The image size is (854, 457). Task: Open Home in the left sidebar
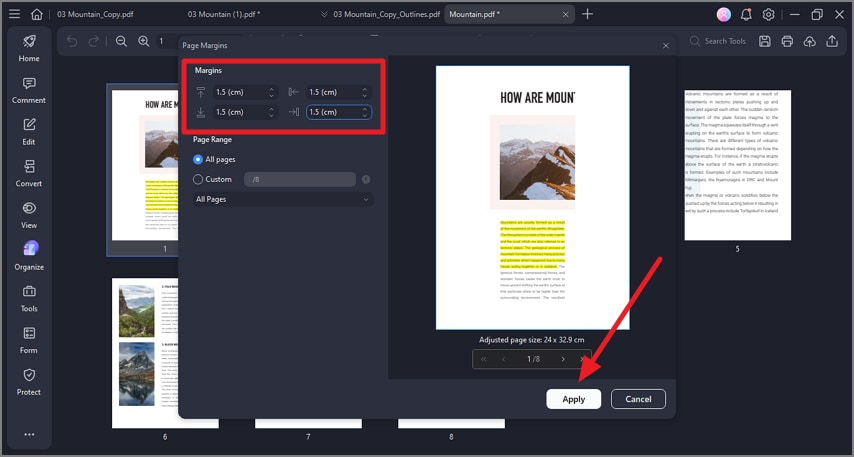pos(29,48)
